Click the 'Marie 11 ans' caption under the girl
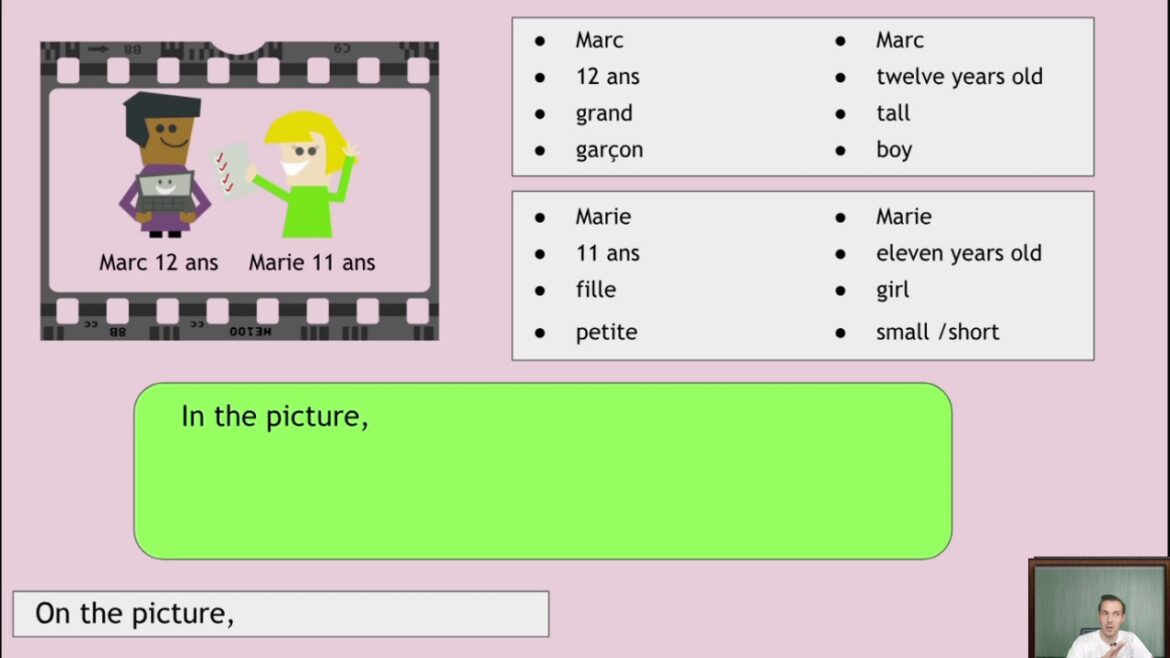 pyautogui.click(x=312, y=263)
